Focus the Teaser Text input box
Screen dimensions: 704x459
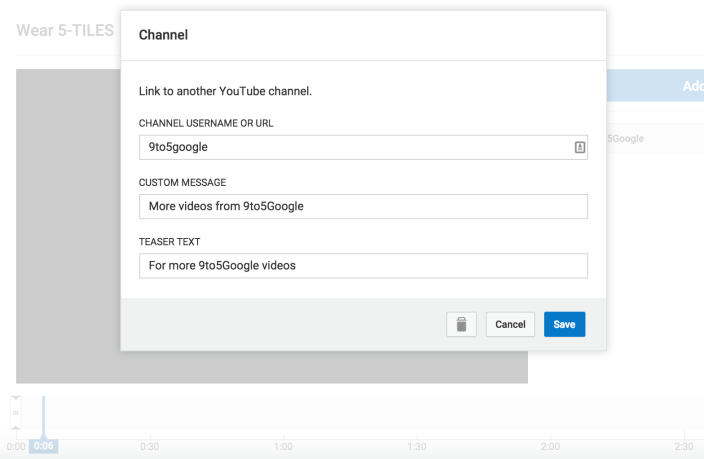click(x=363, y=265)
